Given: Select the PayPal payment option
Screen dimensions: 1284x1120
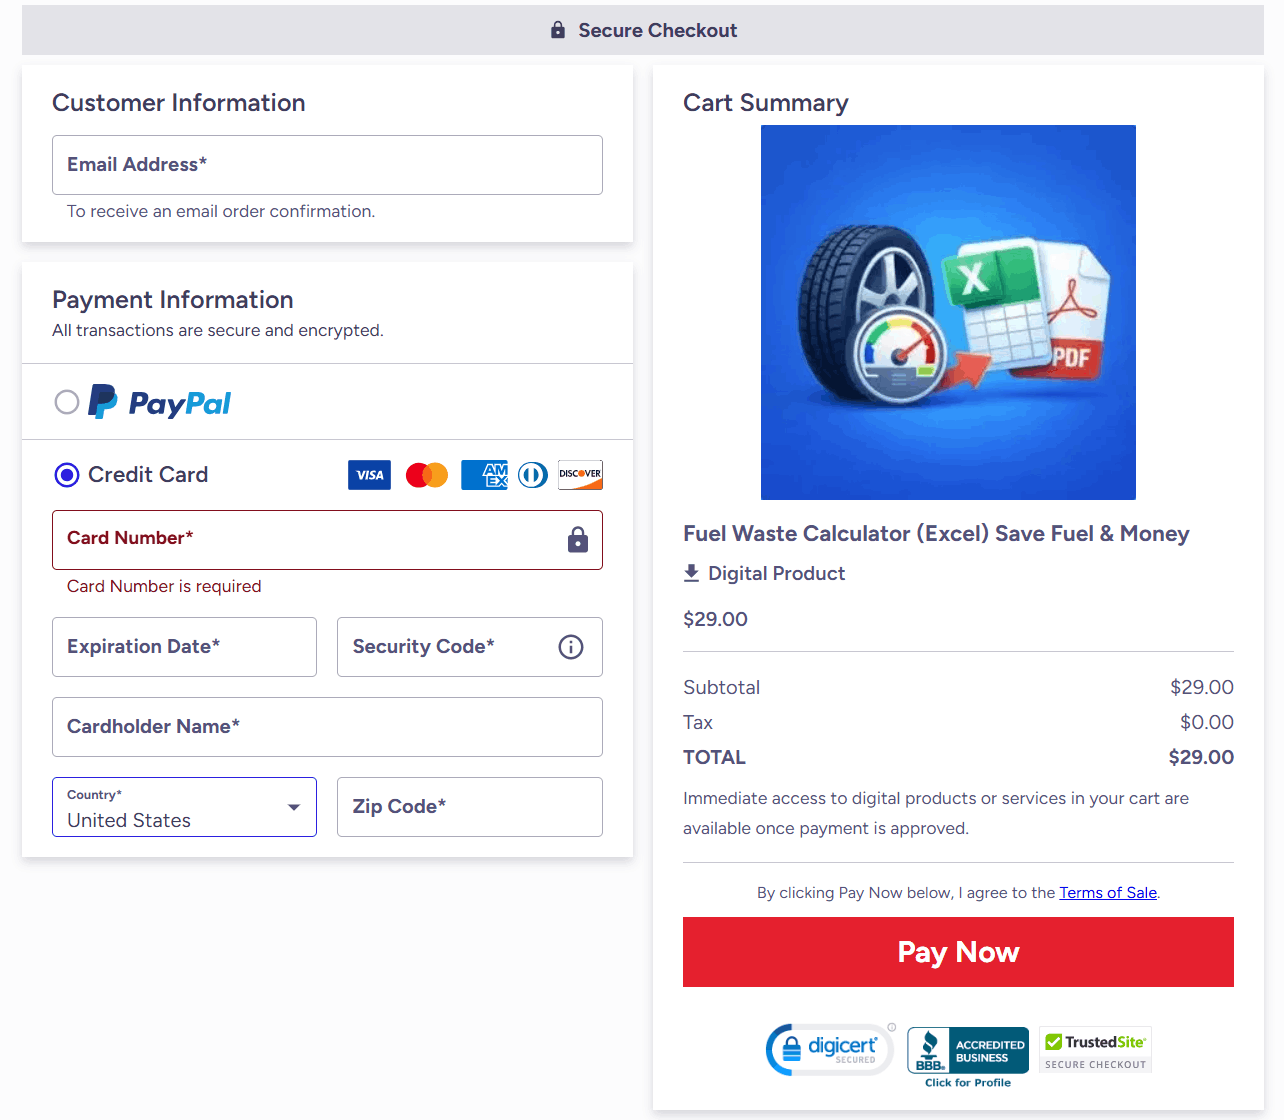Looking at the screenshot, I should click(x=66, y=402).
